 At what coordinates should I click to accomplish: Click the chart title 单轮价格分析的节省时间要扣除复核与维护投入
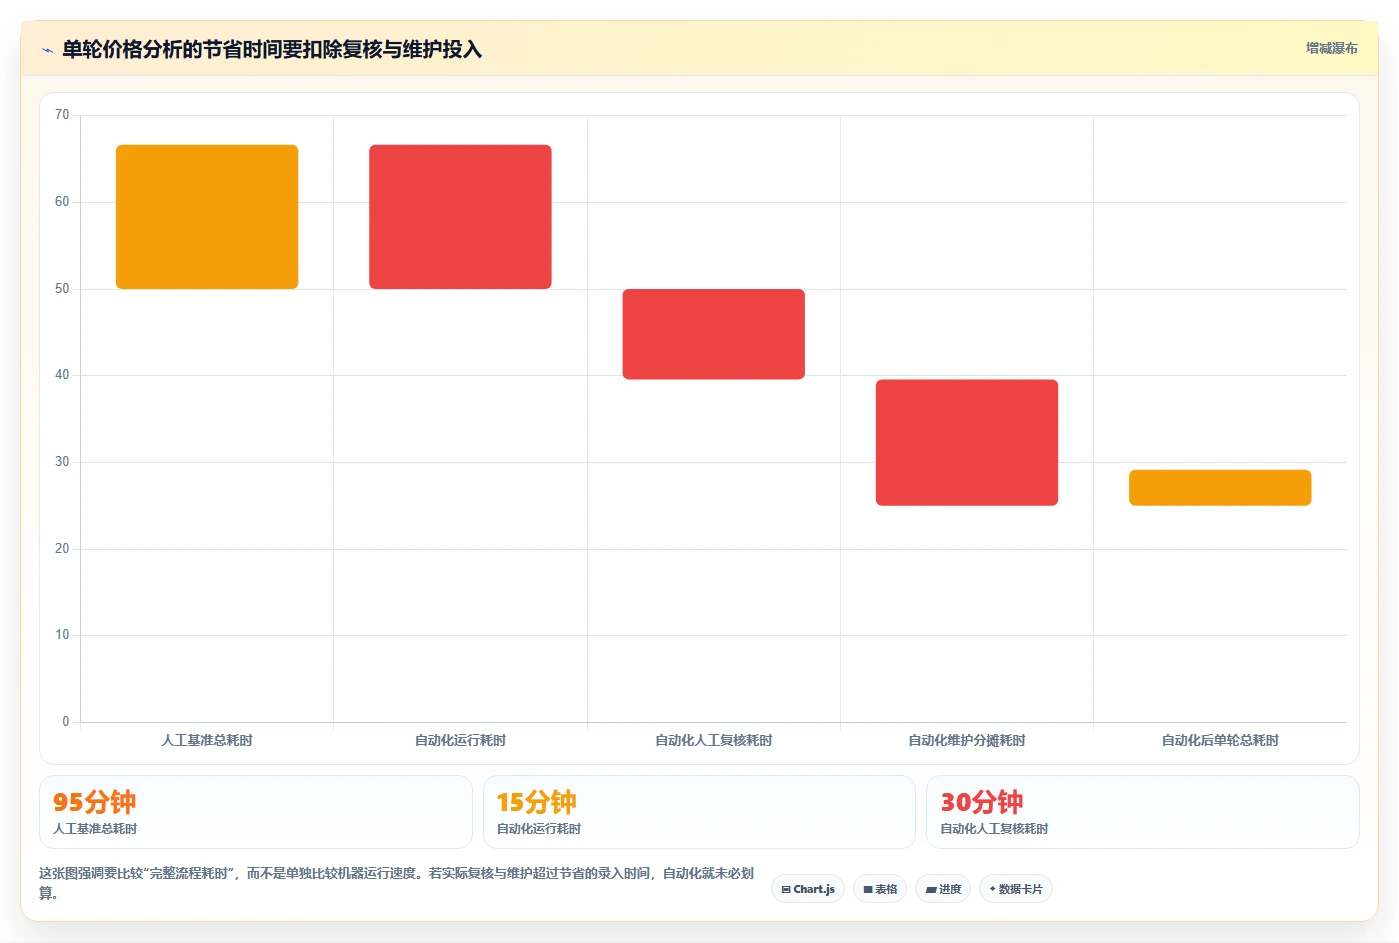(272, 49)
